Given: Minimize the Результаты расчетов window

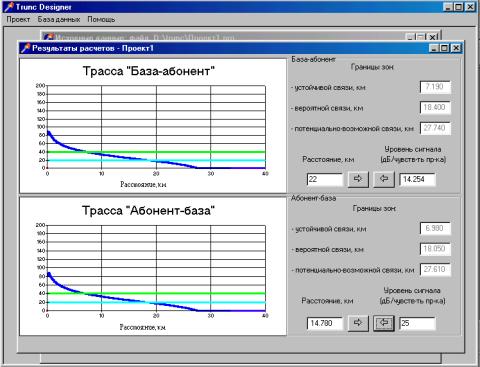Looking at the screenshot, I should pyautogui.click(x=434, y=48).
